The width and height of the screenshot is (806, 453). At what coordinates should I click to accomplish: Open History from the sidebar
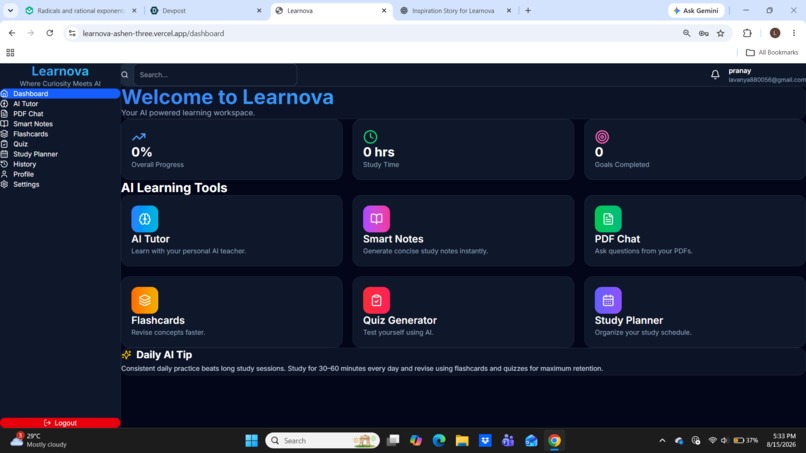(60, 164)
